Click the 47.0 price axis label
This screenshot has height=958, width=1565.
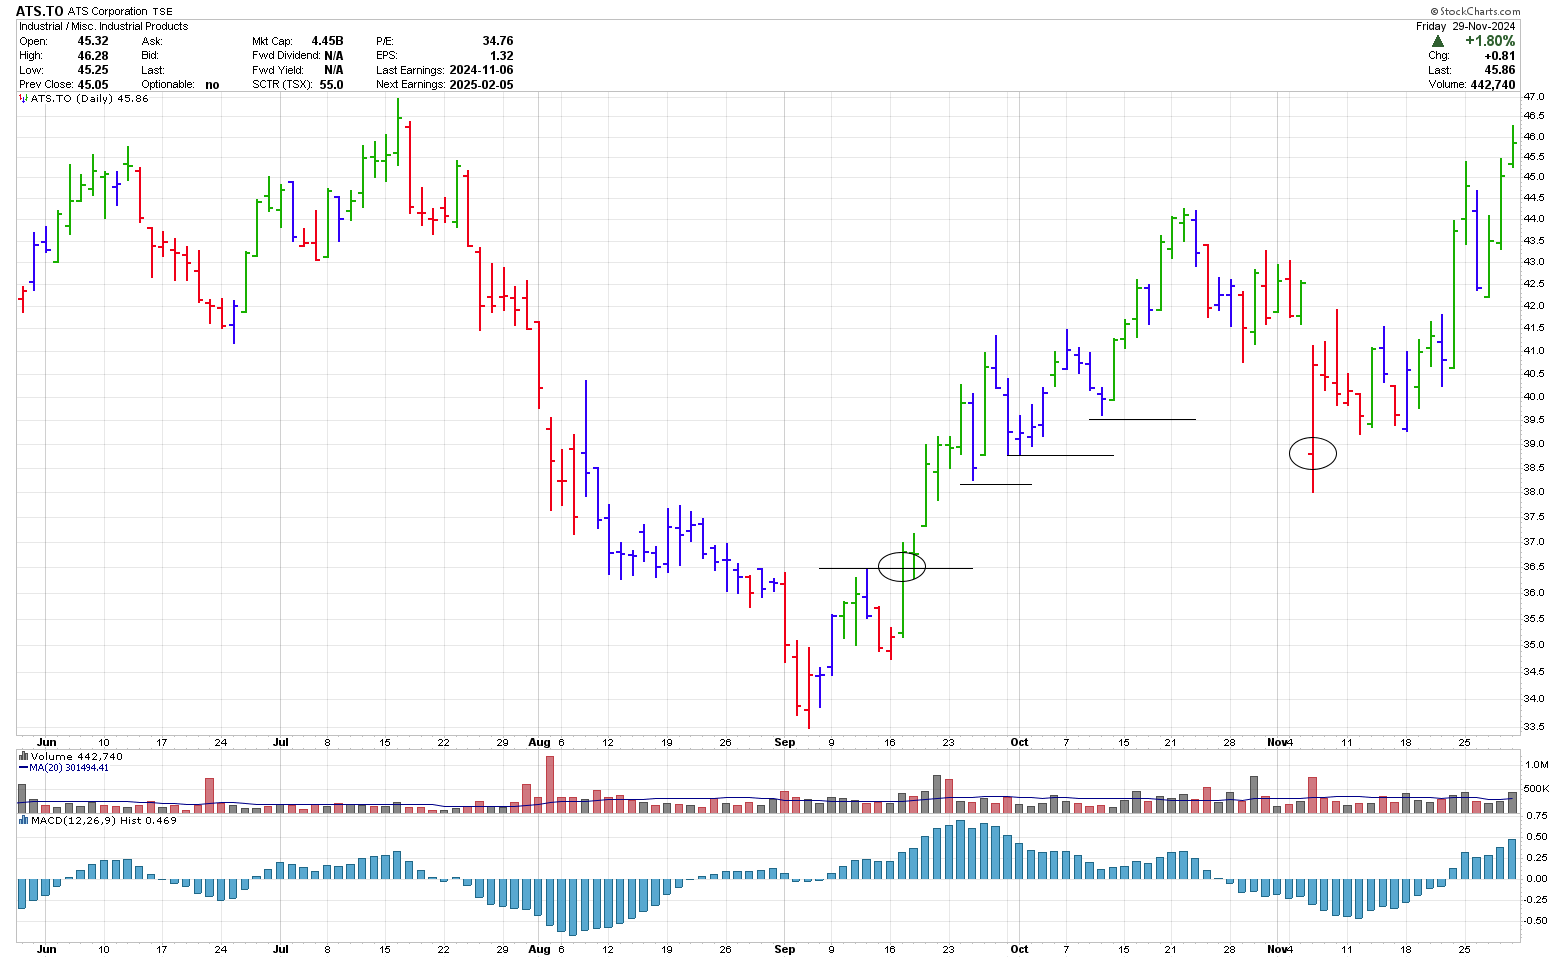(x=1534, y=97)
